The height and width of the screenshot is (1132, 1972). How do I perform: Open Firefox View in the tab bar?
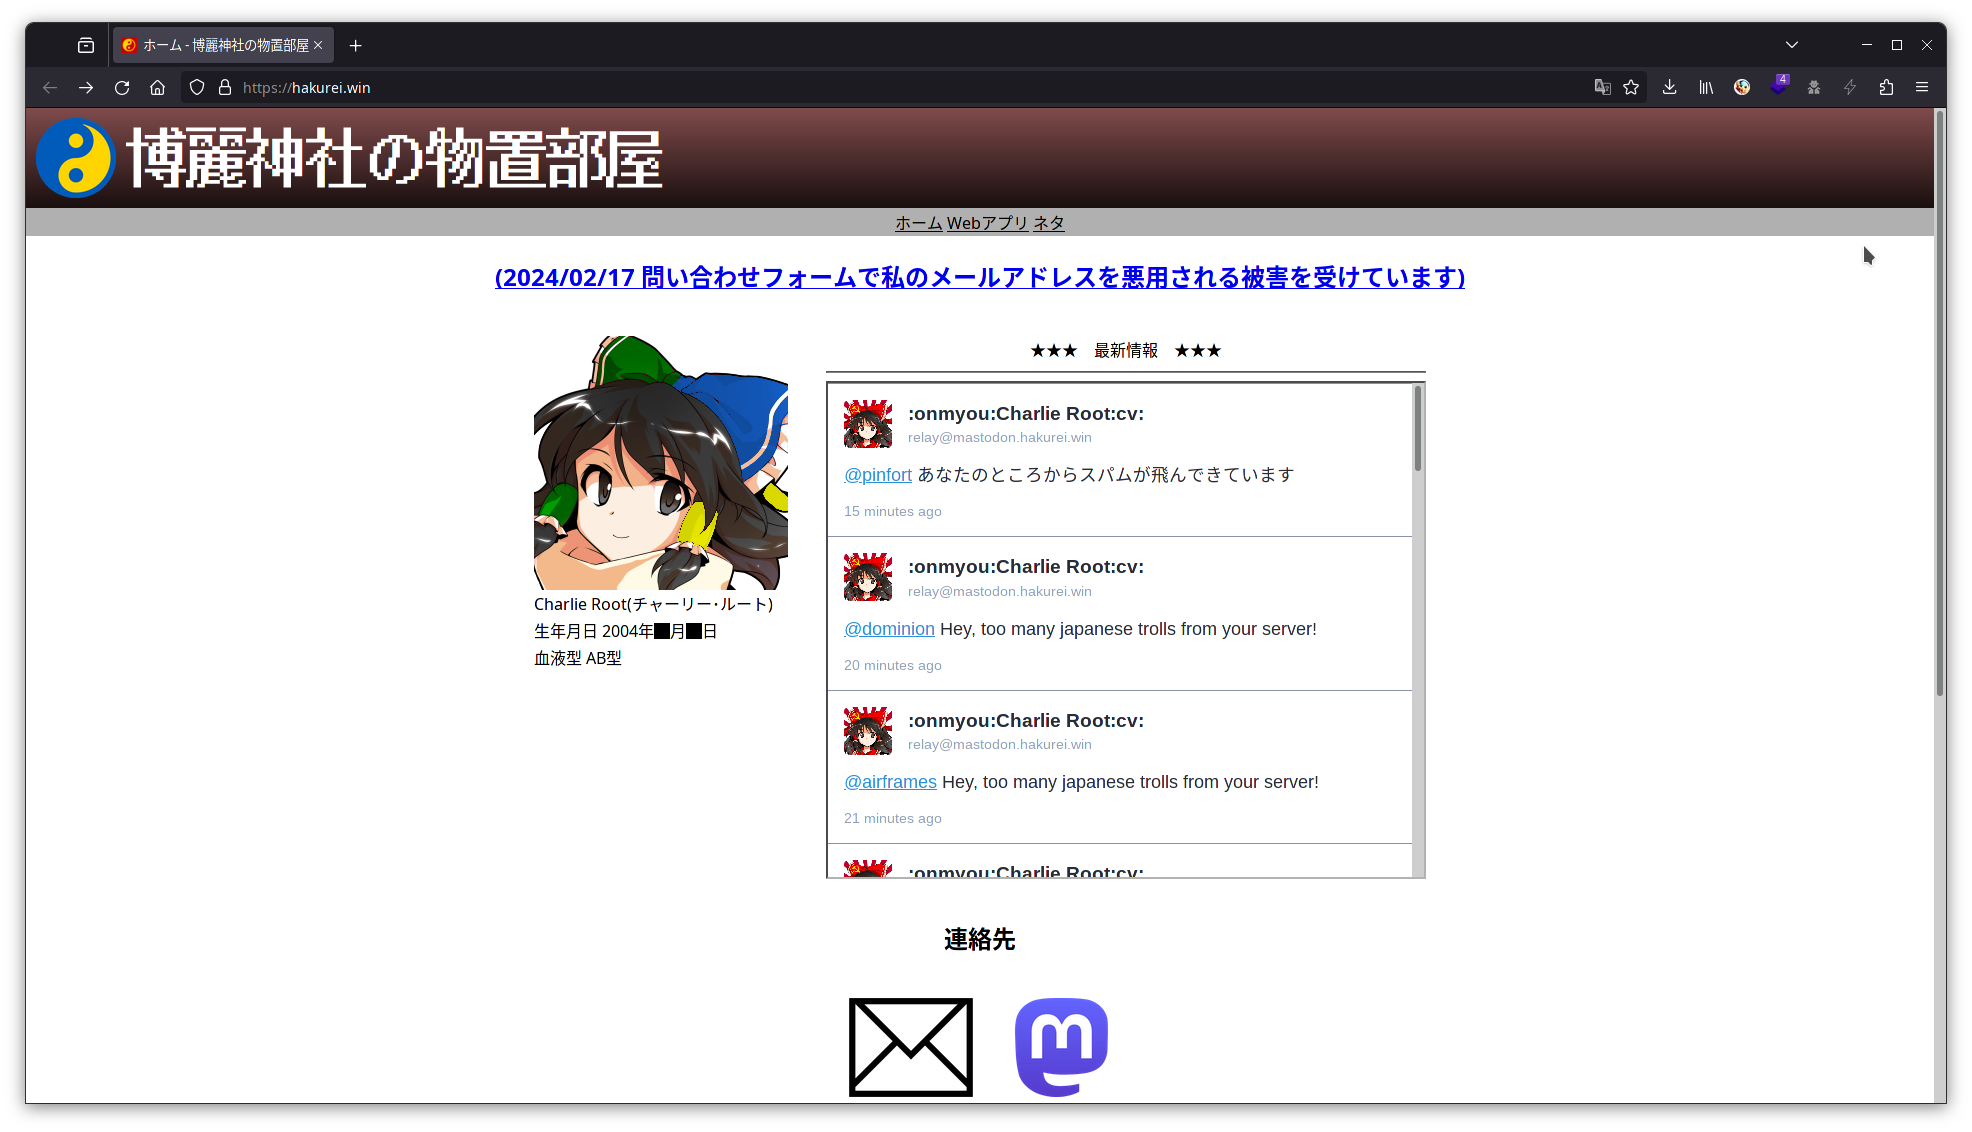coord(85,44)
